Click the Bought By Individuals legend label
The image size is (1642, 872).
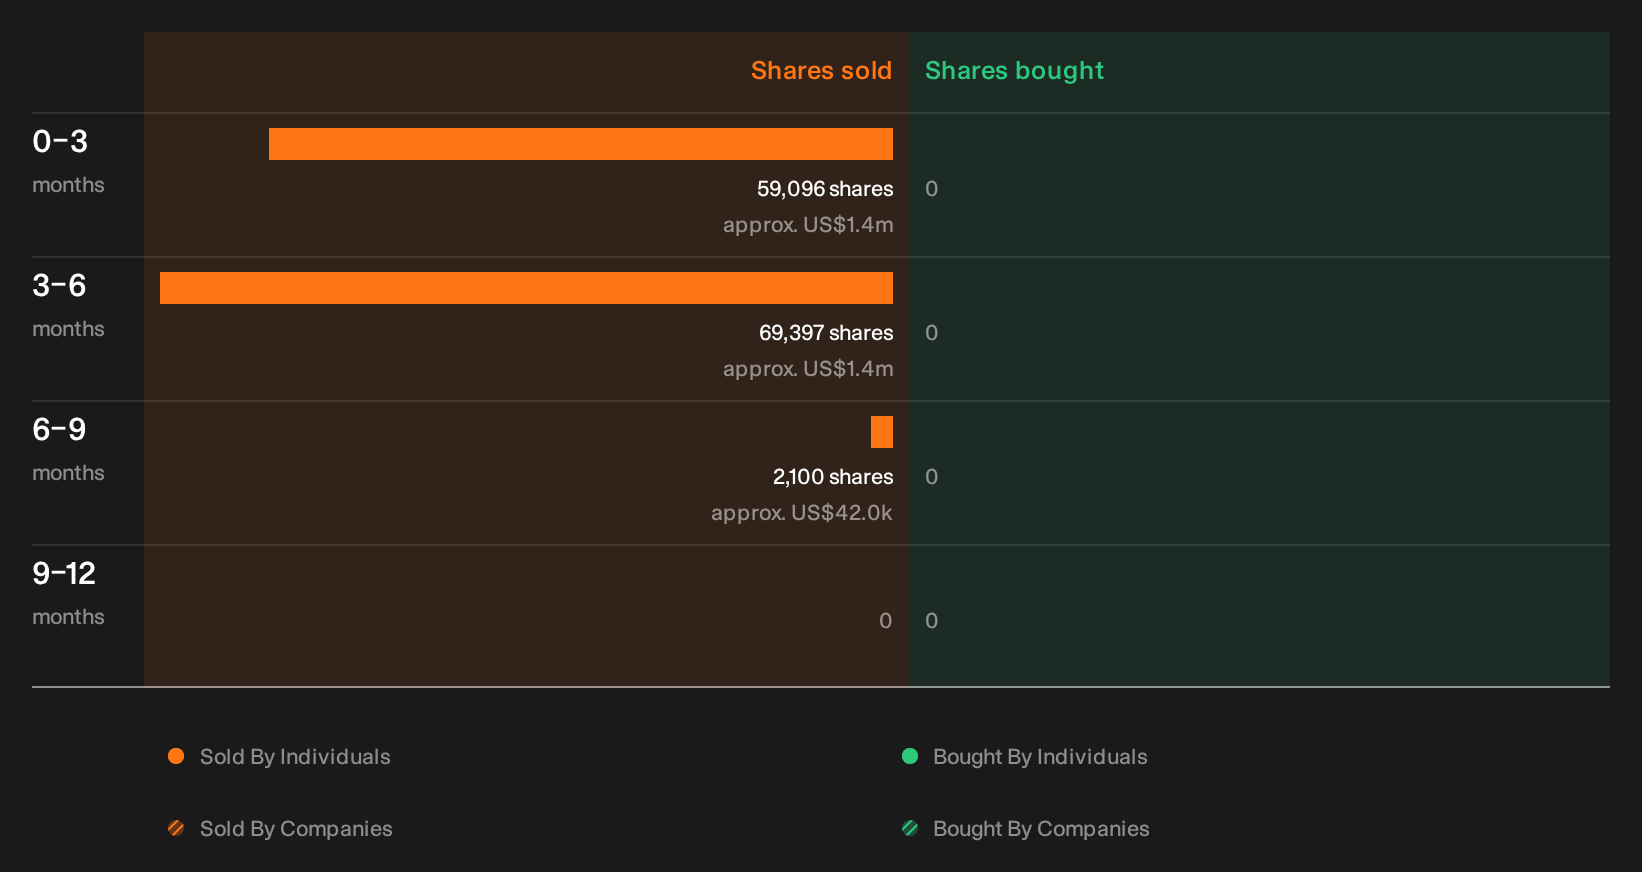coord(1040,757)
